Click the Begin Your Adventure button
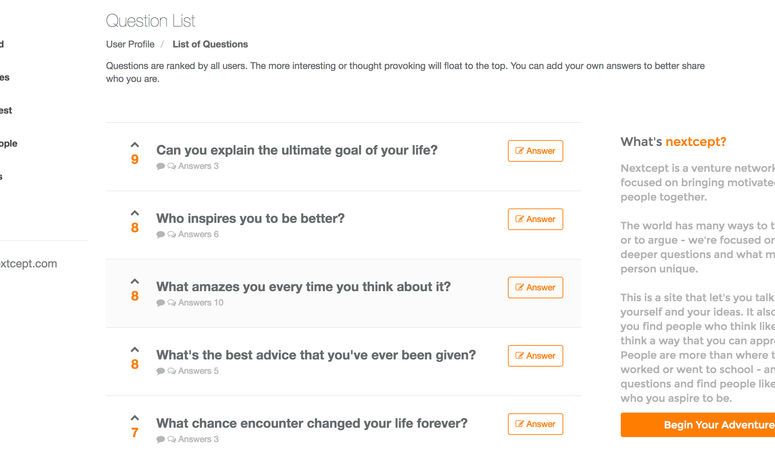Image resolution: width=775 pixels, height=450 pixels. click(698, 425)
